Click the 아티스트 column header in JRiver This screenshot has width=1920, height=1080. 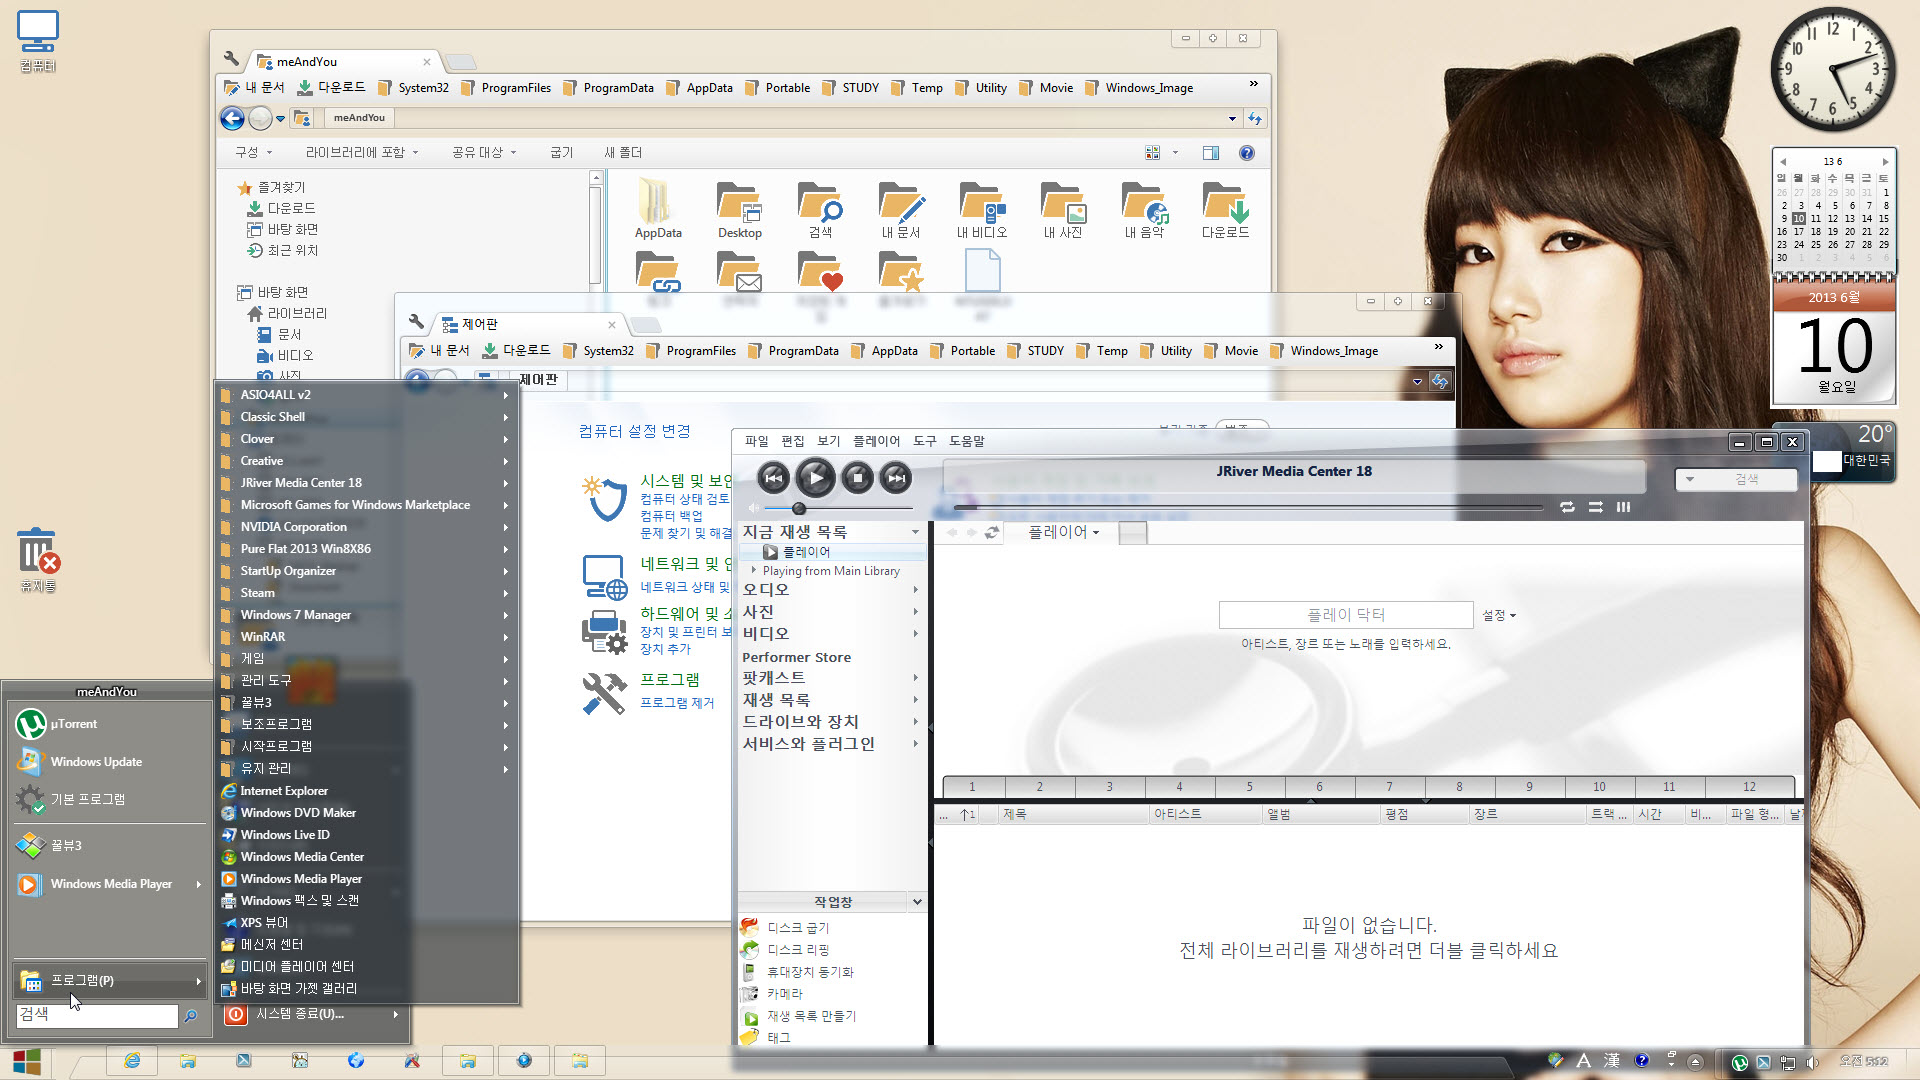point(1206,814)
